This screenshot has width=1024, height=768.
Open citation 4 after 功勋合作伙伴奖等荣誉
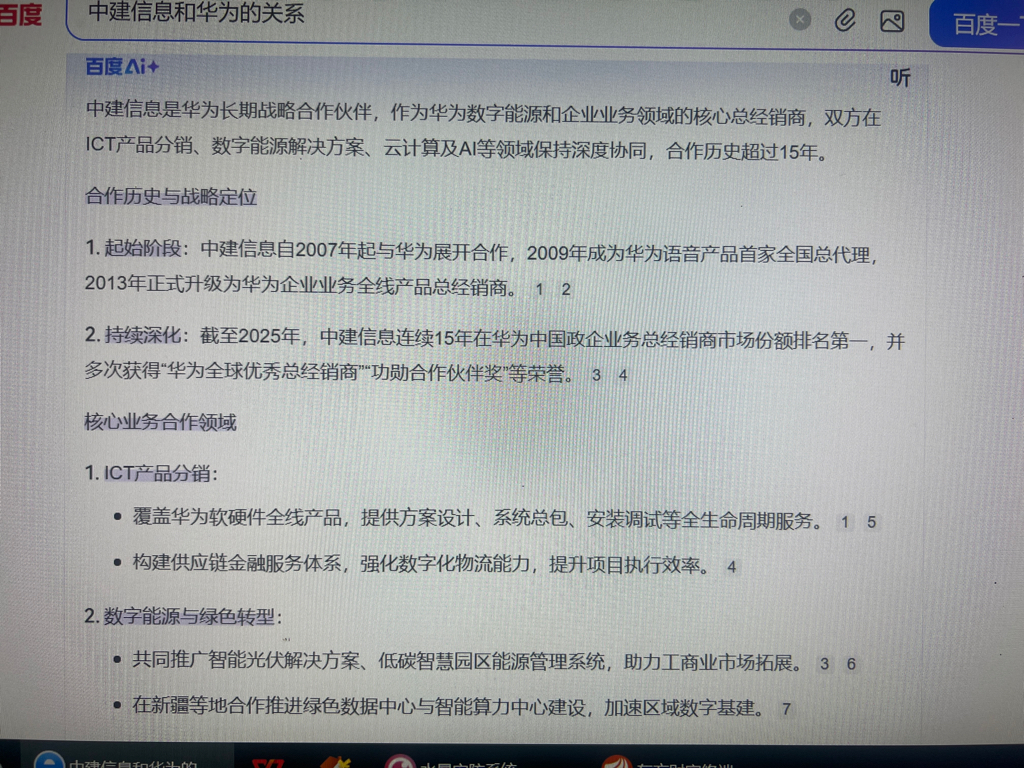pos(623,376)
